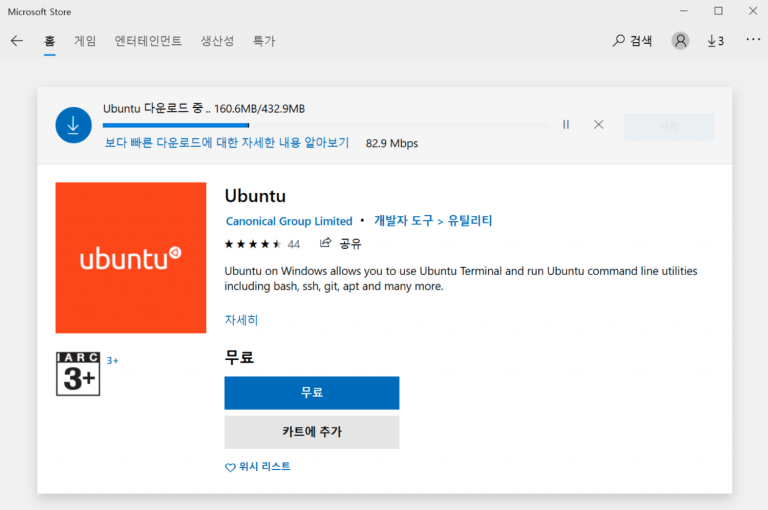768x510 pixels.
Task: Click the disabled 시작 button
Action: 669,127
